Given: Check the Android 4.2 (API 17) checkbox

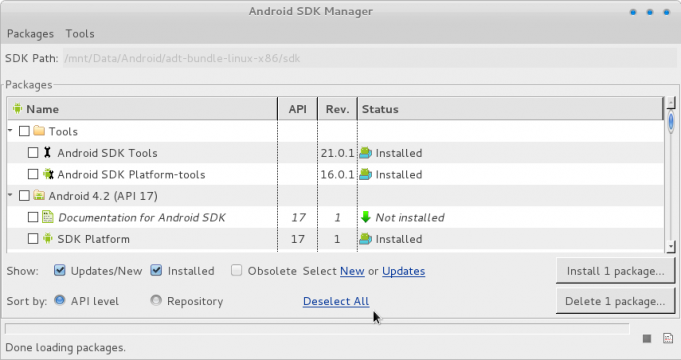Looking at the screenshot, I should pos(24,196).
